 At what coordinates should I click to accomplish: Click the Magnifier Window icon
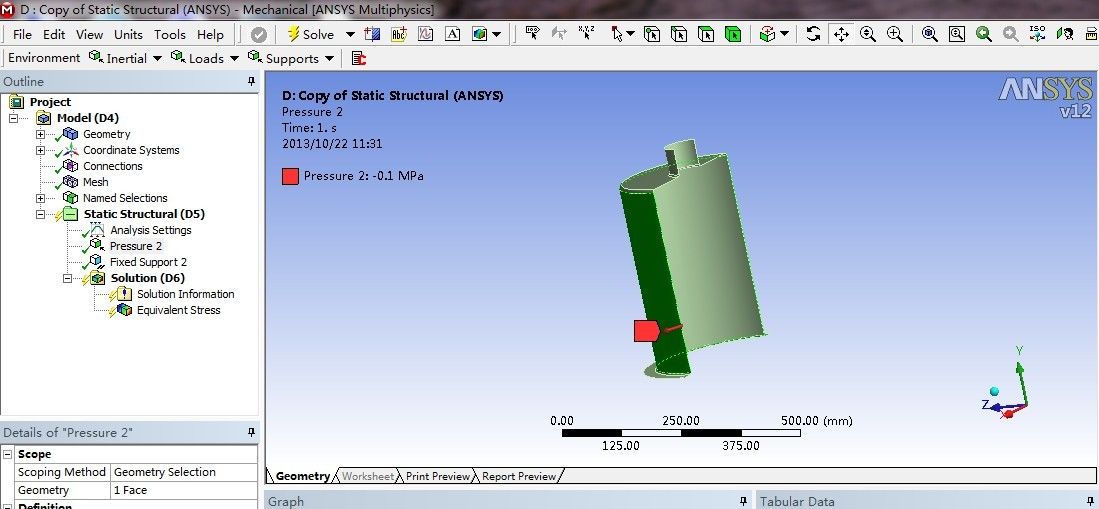[957, 34]
